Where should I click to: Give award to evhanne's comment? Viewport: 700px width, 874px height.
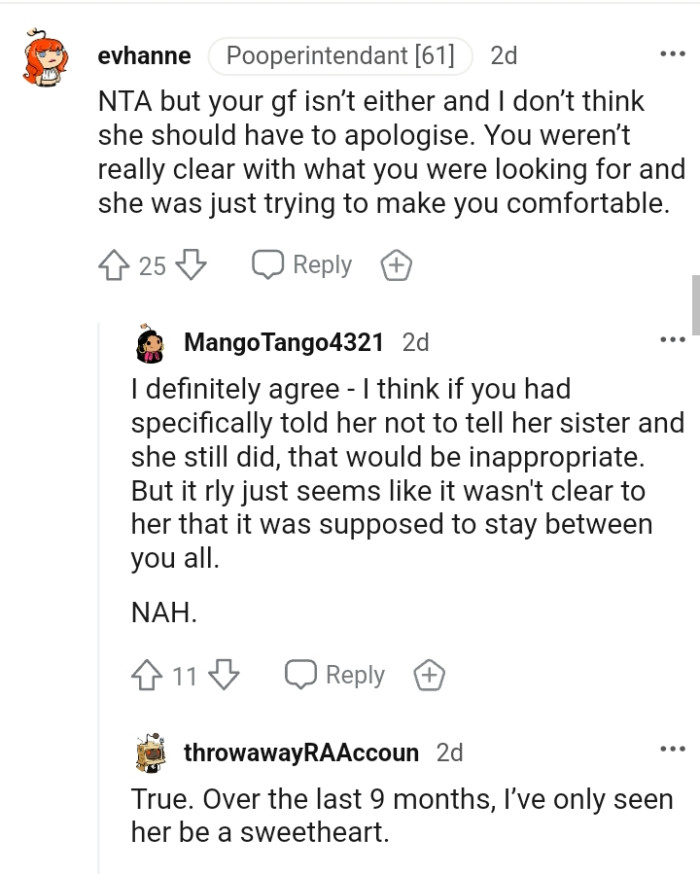397,266
